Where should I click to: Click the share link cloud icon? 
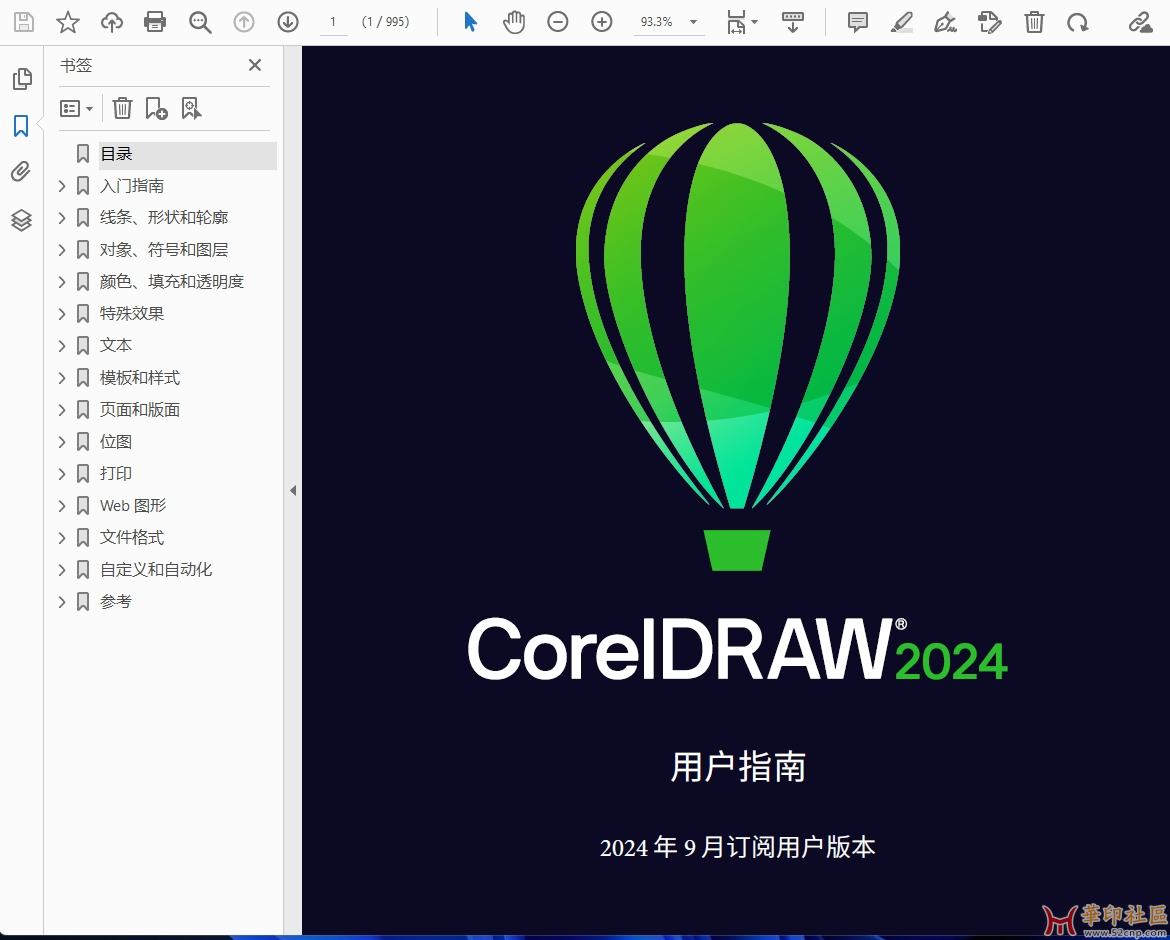[1140, 22]
